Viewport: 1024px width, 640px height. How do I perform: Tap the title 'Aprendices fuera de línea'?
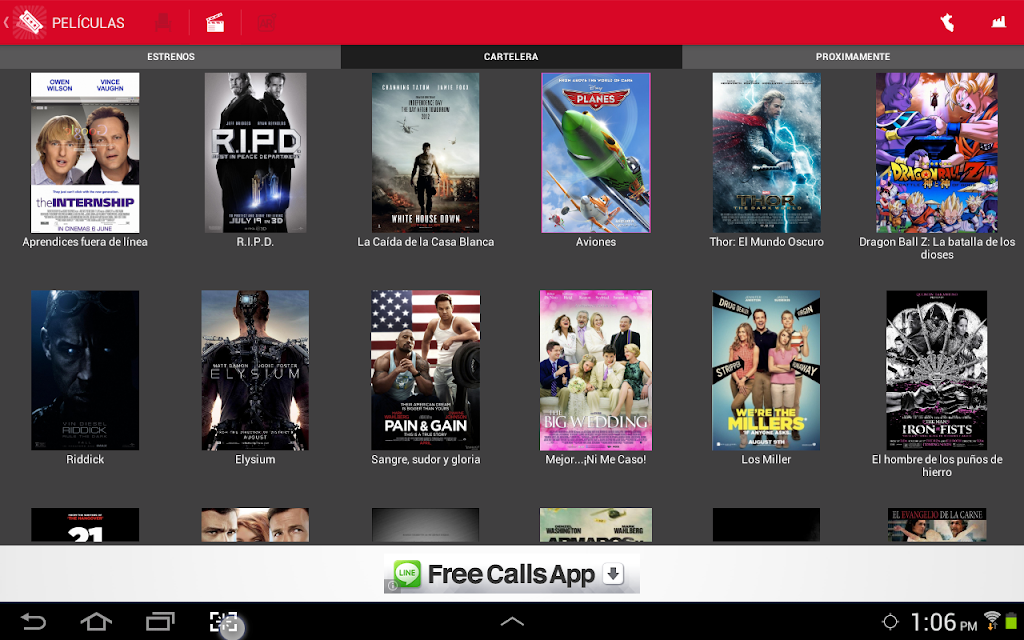point(85,242)
